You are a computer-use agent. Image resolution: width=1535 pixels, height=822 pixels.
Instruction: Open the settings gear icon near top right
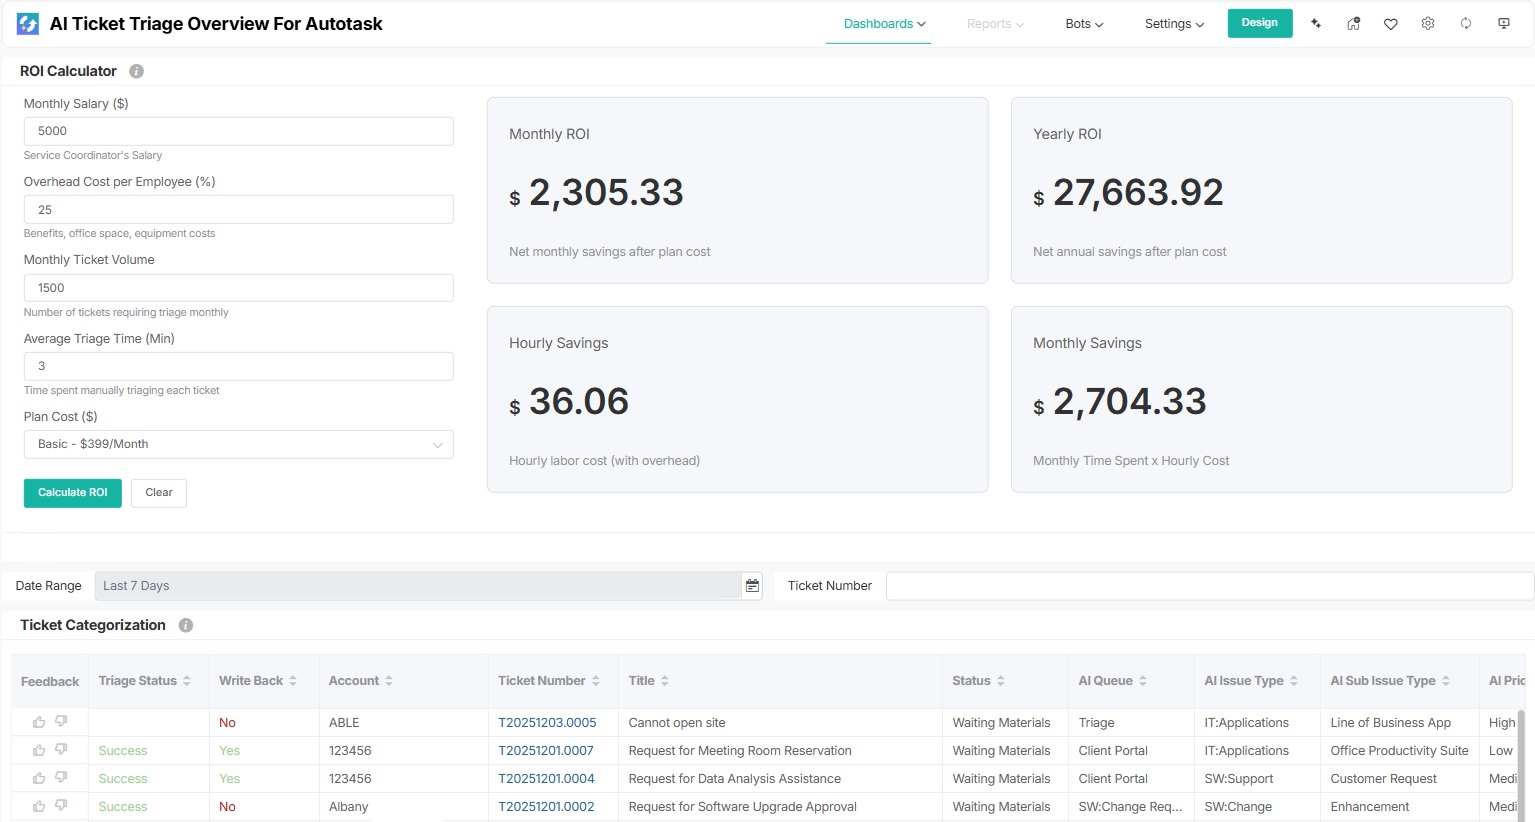coord(1428,22)
